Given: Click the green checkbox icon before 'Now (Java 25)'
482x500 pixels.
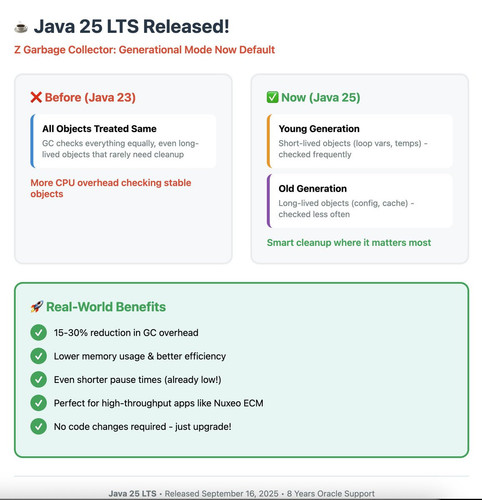Looking at the screenshot, I should [x=272, y=97].
